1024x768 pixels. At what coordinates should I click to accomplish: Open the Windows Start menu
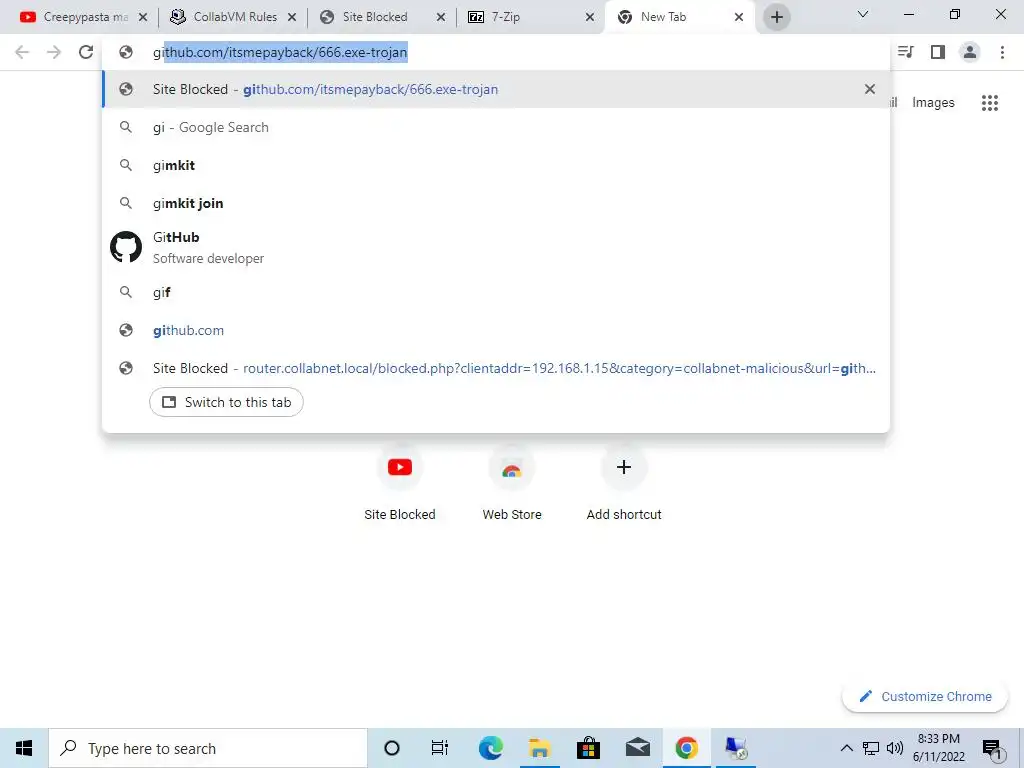24,748
